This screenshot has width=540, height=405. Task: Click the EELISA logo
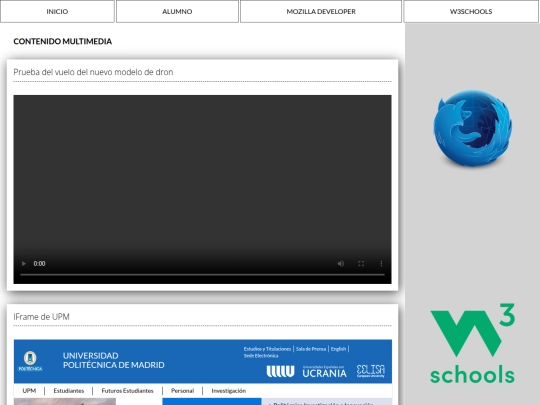[371, 371]
